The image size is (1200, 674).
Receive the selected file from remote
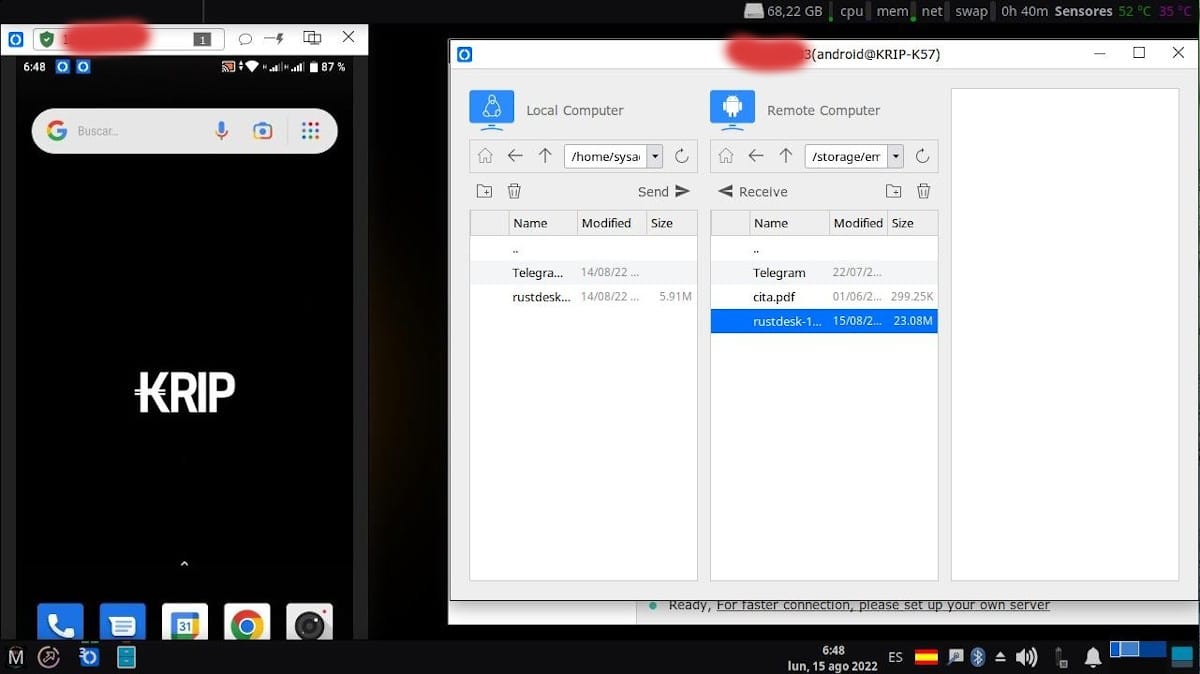(x=753, y=191)
